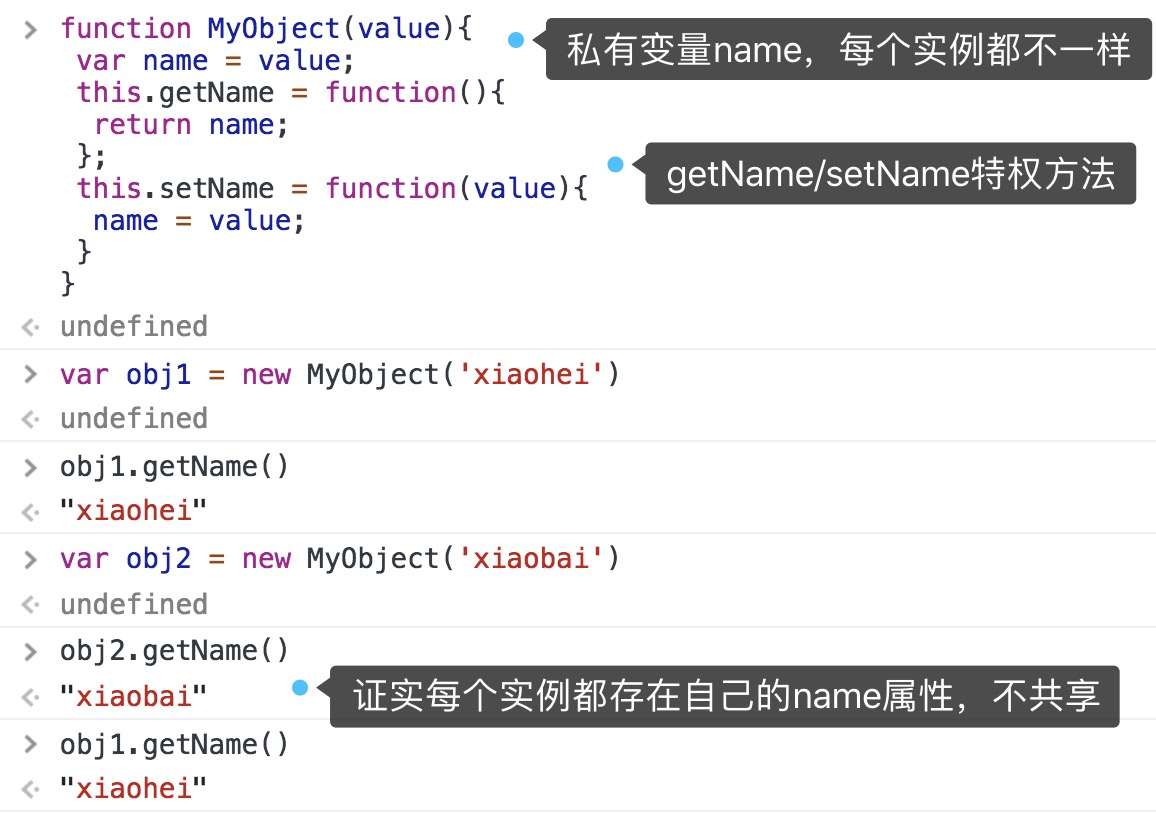Click the blue dot beside the 私有变量name annotation
Image resolution: width=1156 pixels, height=814 pixels.
[x=516, y=40]
